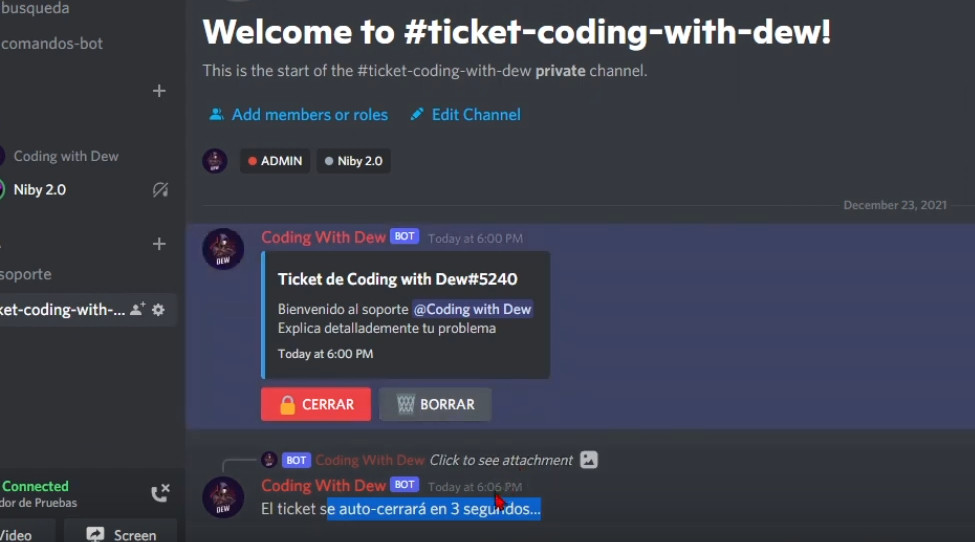Open the @Coding with Dew mention
This screenshot has height=542, width=975.
click(473, 309)
